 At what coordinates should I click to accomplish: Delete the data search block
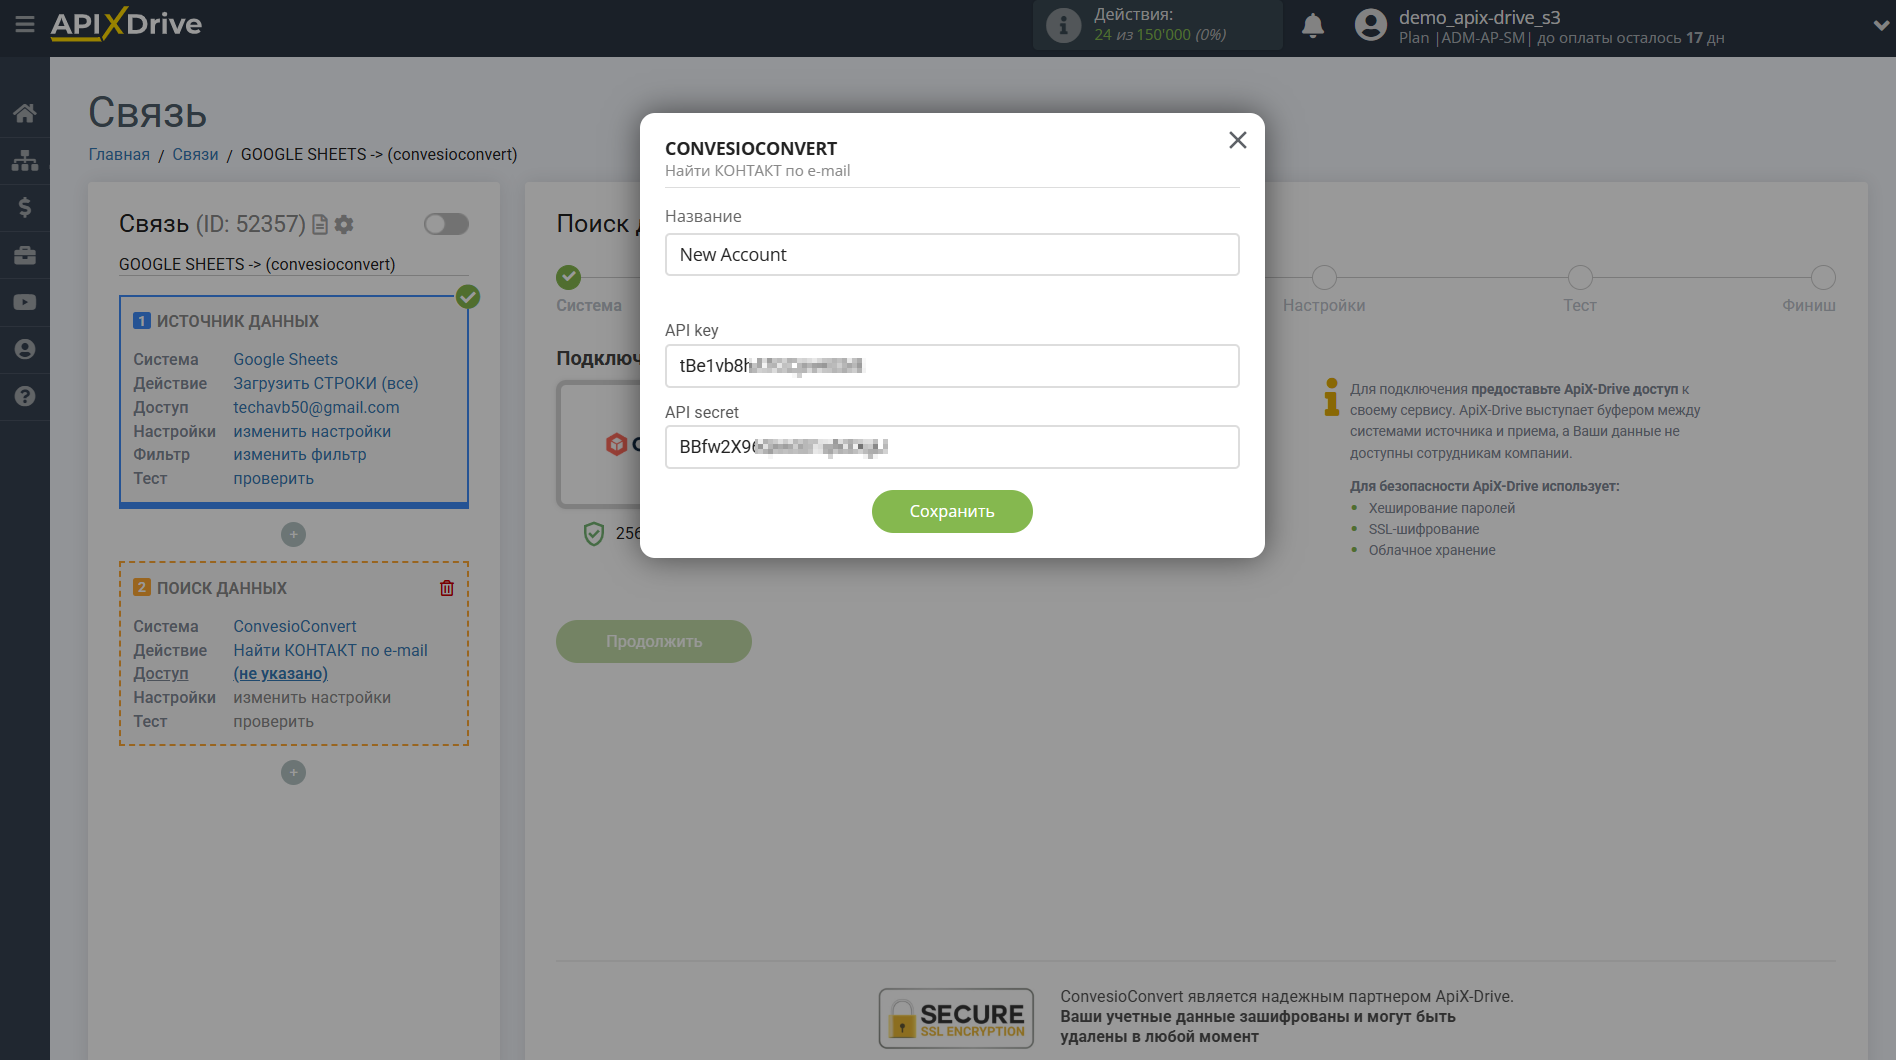(x=446, y=588)
